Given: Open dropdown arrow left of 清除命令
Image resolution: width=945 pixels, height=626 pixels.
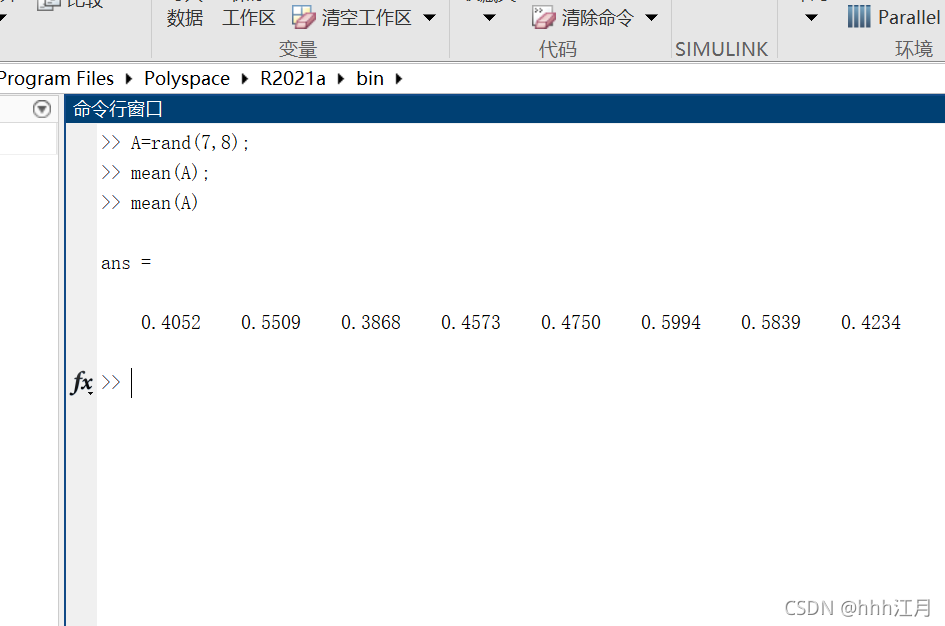Looking at the screenshot, I should click(x=490, y=17).
